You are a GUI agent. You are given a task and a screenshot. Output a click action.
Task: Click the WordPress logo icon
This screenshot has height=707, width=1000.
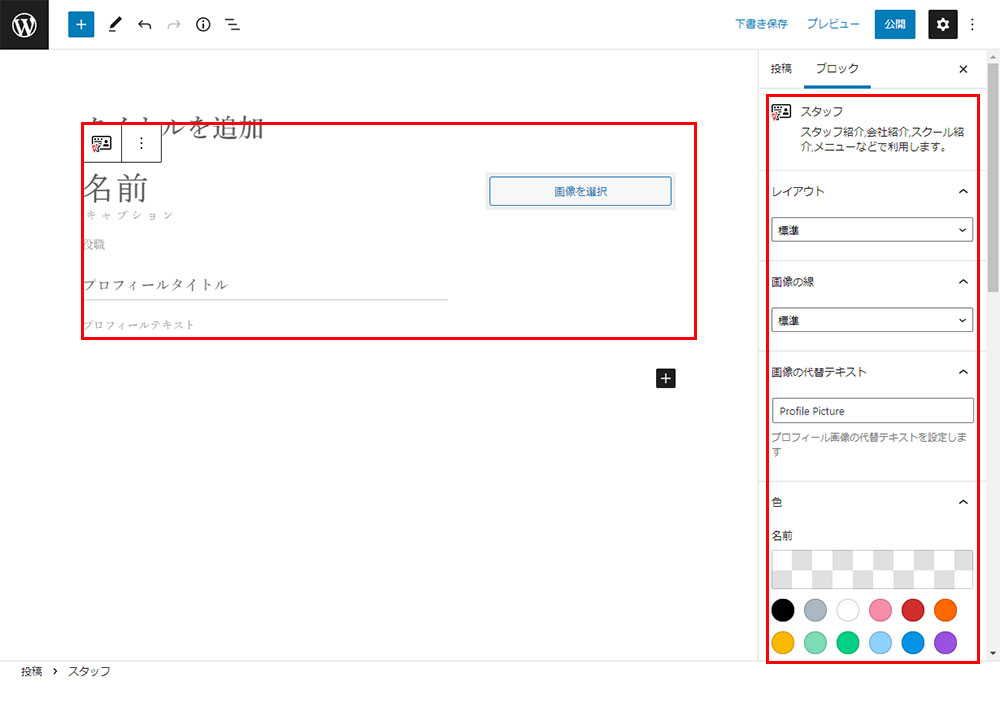coord(24,24)
